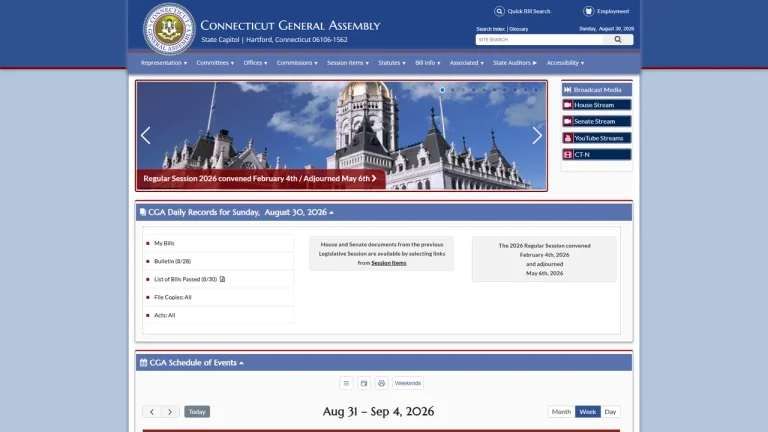Follow Session Items link in notice
This screenshot has height=432, width=768.
tap(389, 263)
